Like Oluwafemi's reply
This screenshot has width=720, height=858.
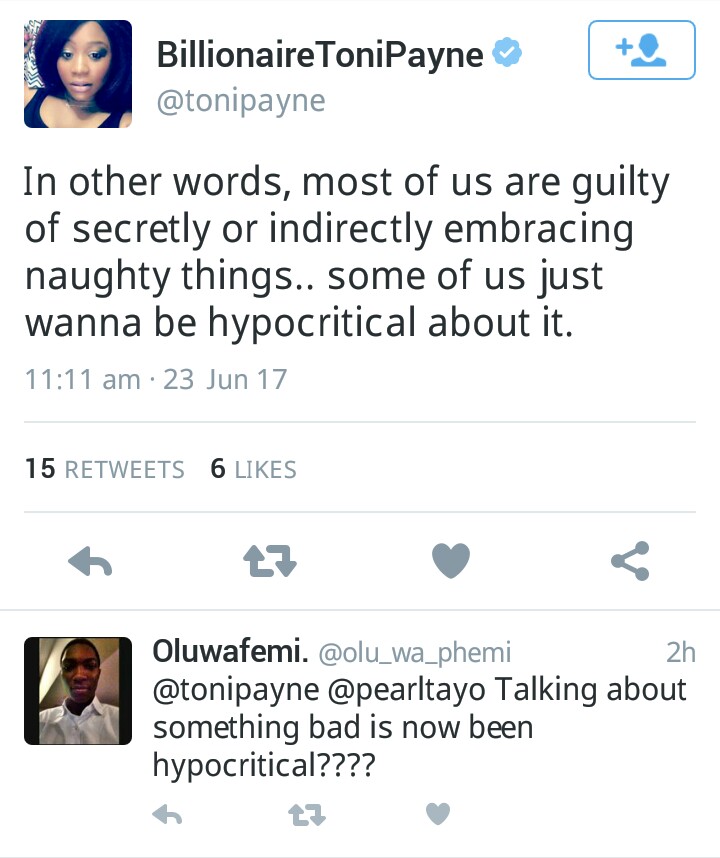438,815
